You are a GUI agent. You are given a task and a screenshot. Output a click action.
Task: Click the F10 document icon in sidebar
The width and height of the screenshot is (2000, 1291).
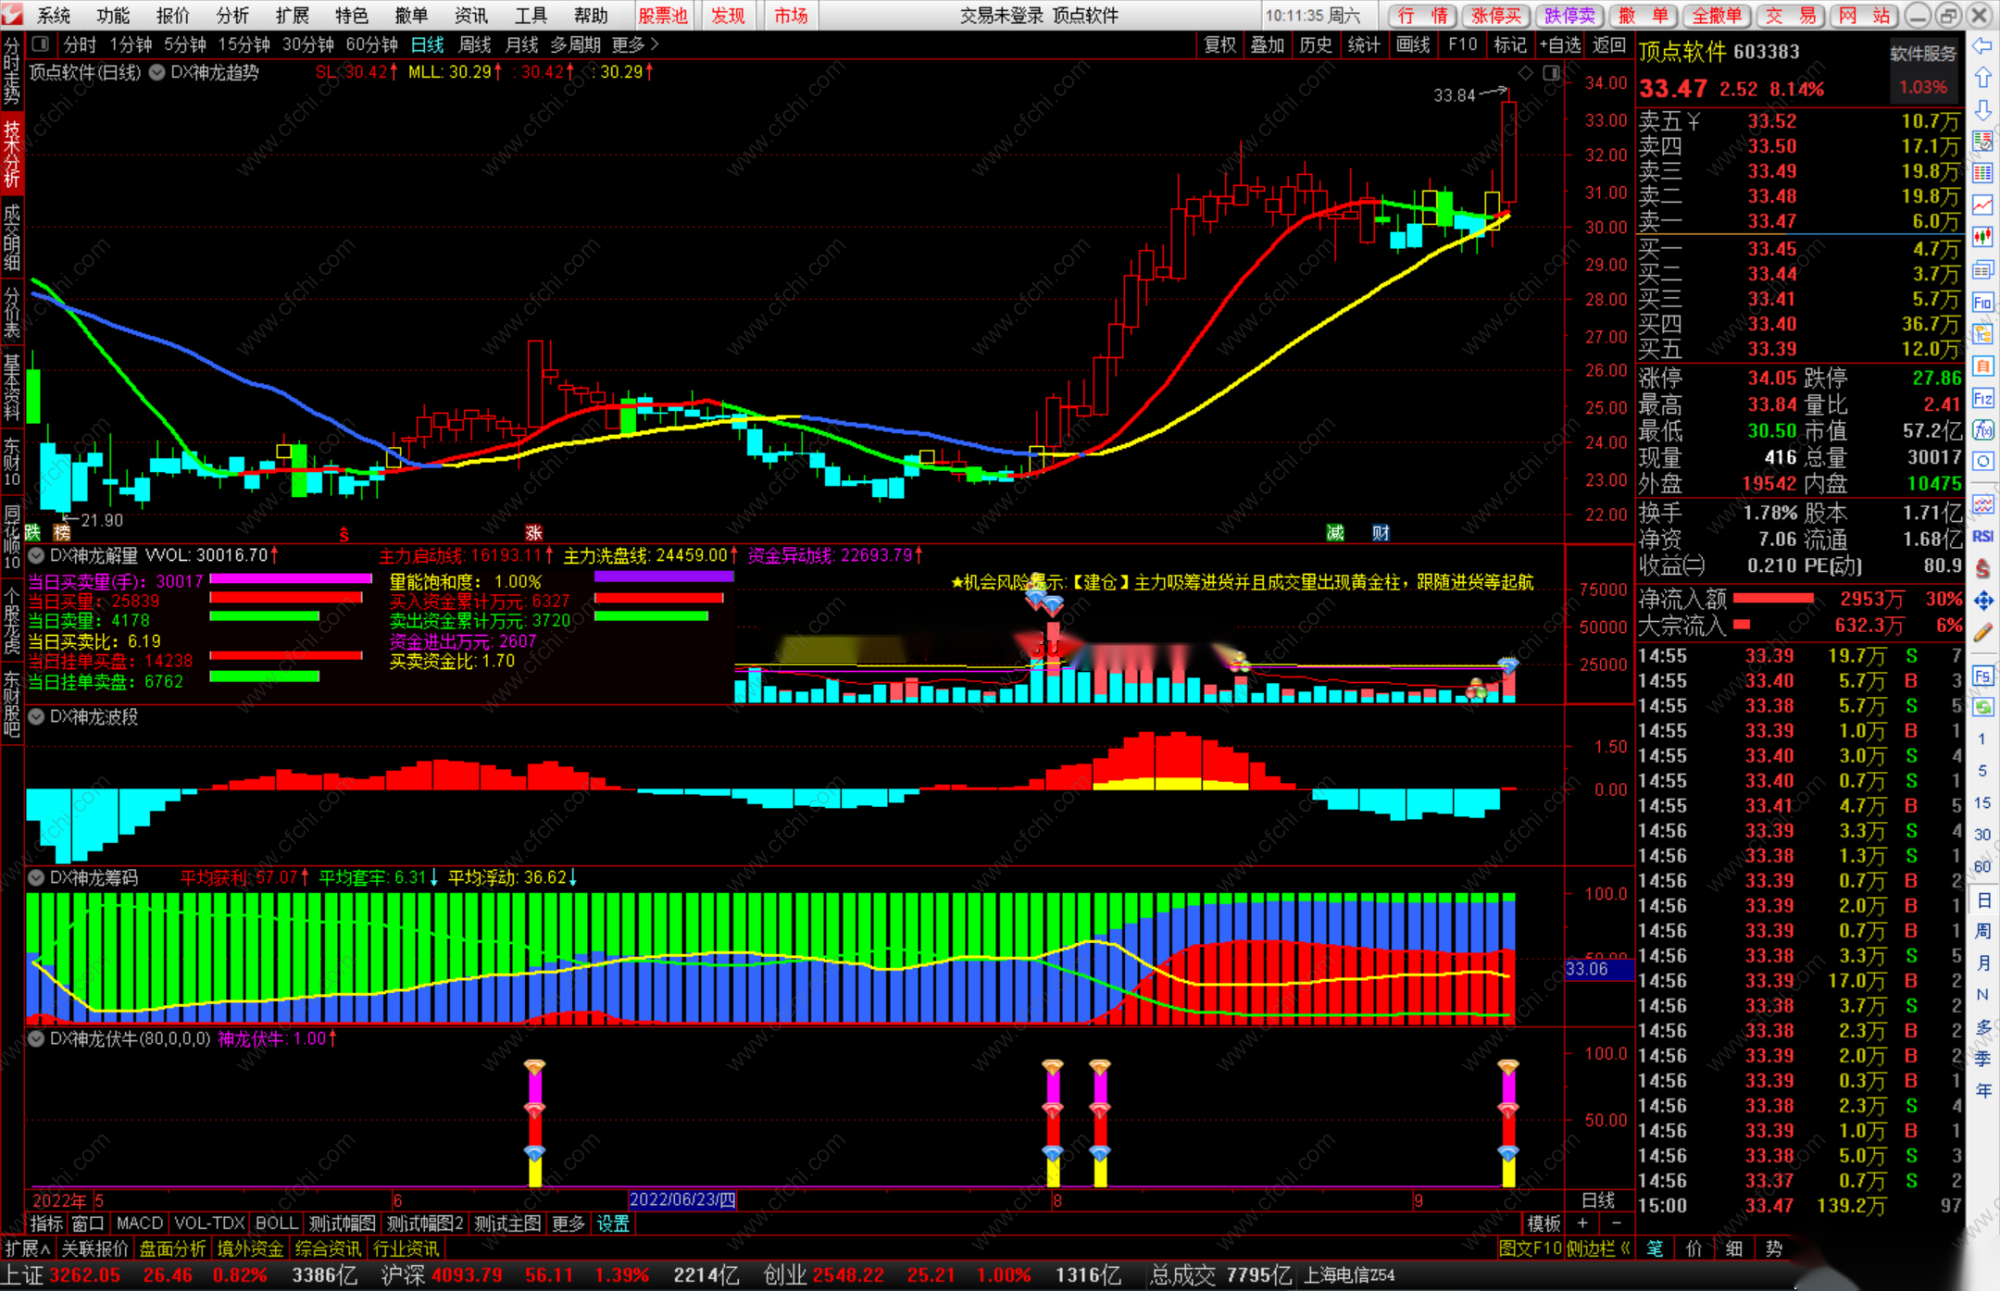tap(1983, 302)
